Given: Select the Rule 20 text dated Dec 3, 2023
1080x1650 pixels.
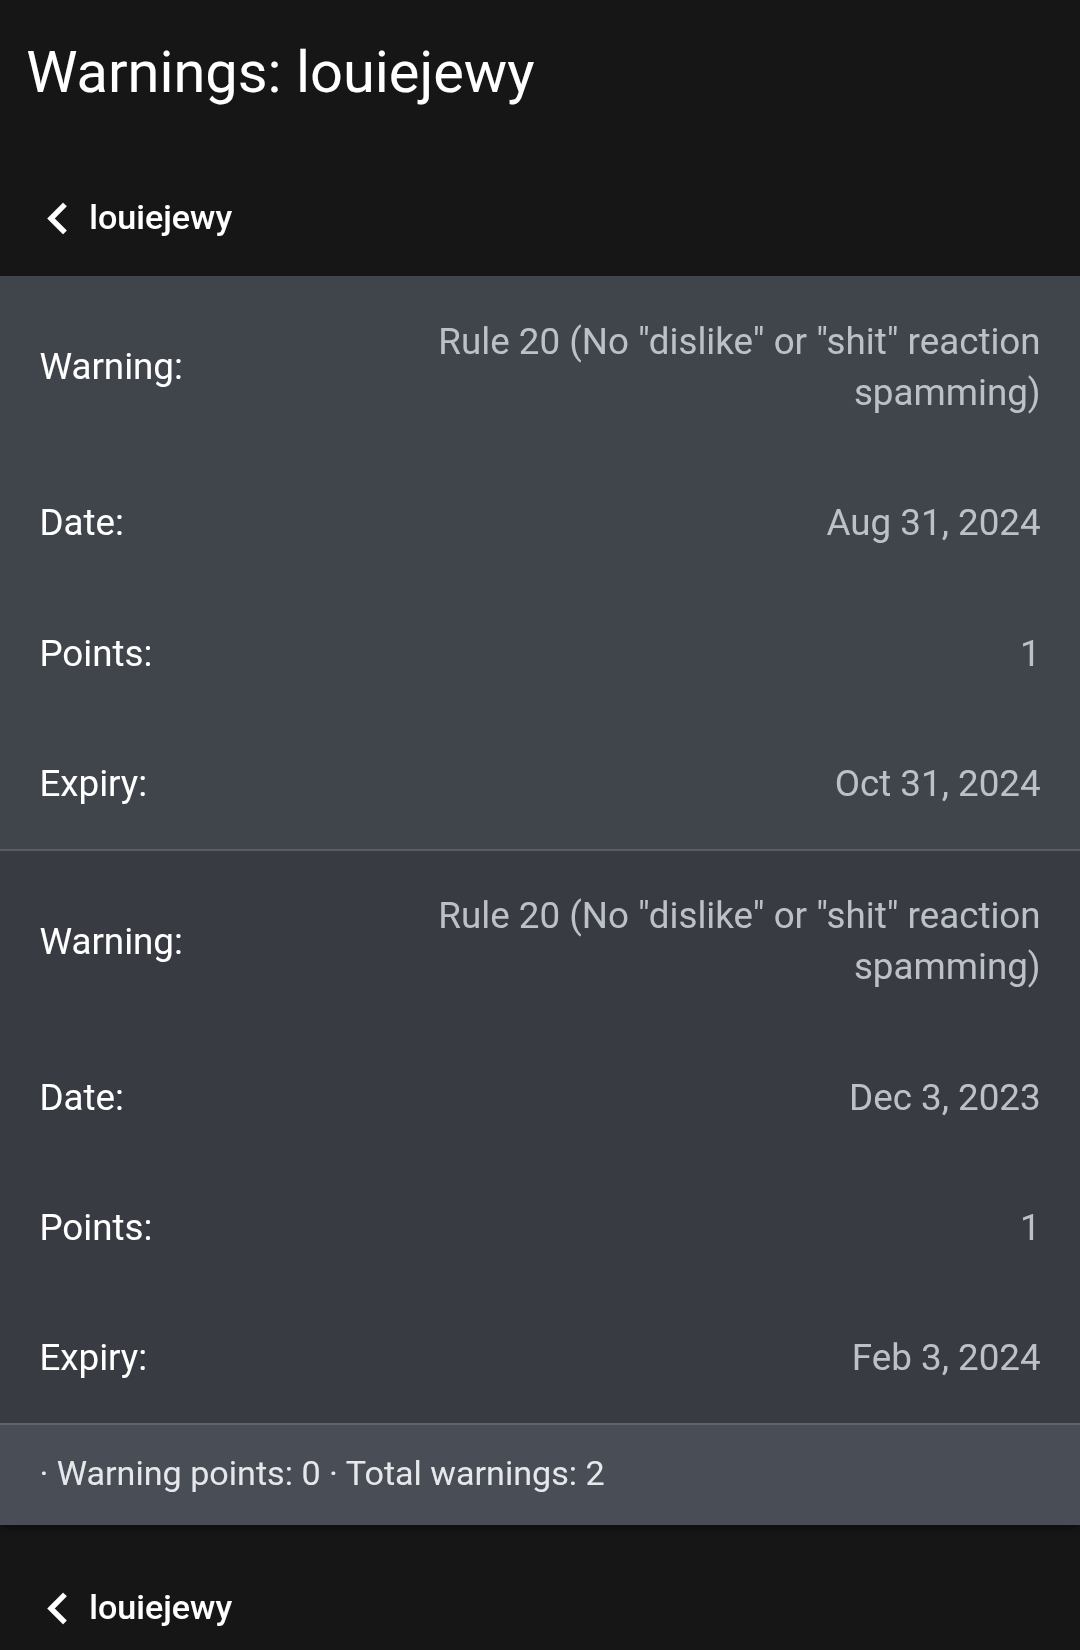Looking at the screenshot, I should click(739, 941).
